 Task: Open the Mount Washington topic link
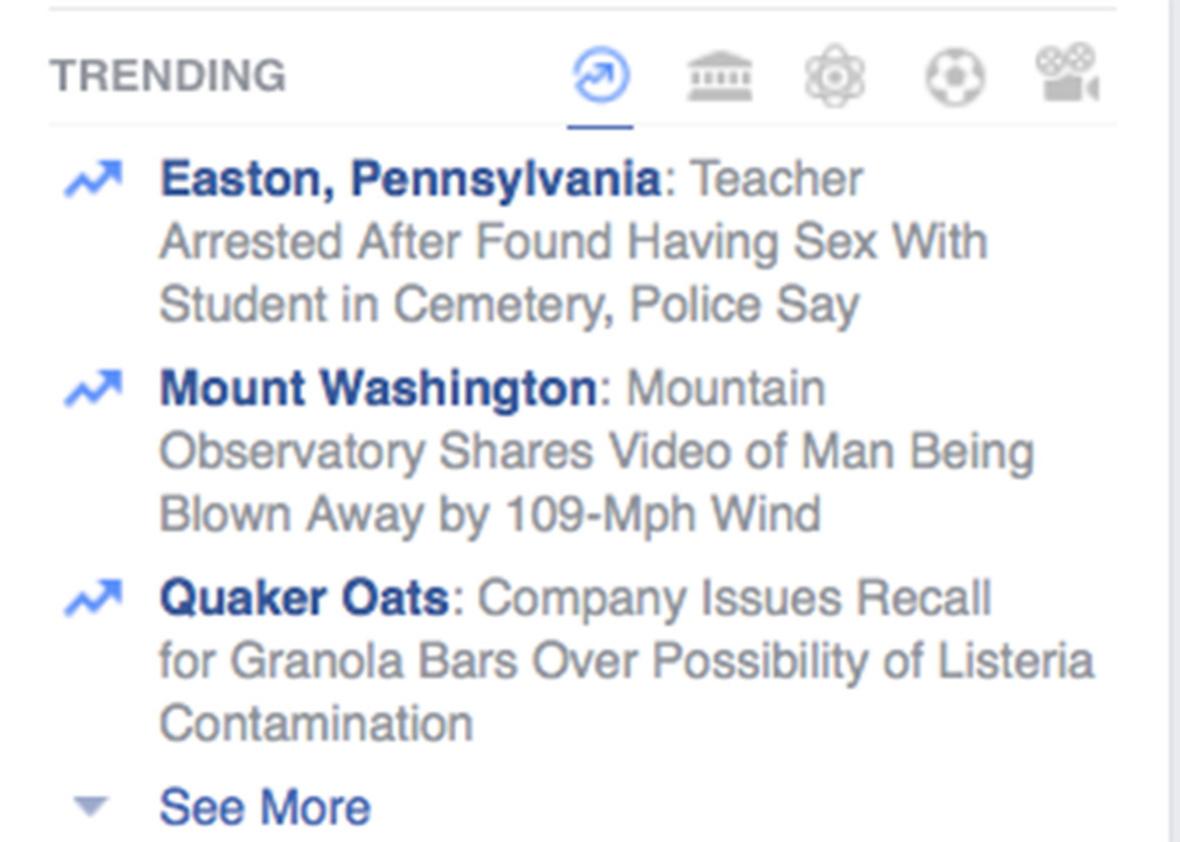pyautogui.click(x=379, y=389)
